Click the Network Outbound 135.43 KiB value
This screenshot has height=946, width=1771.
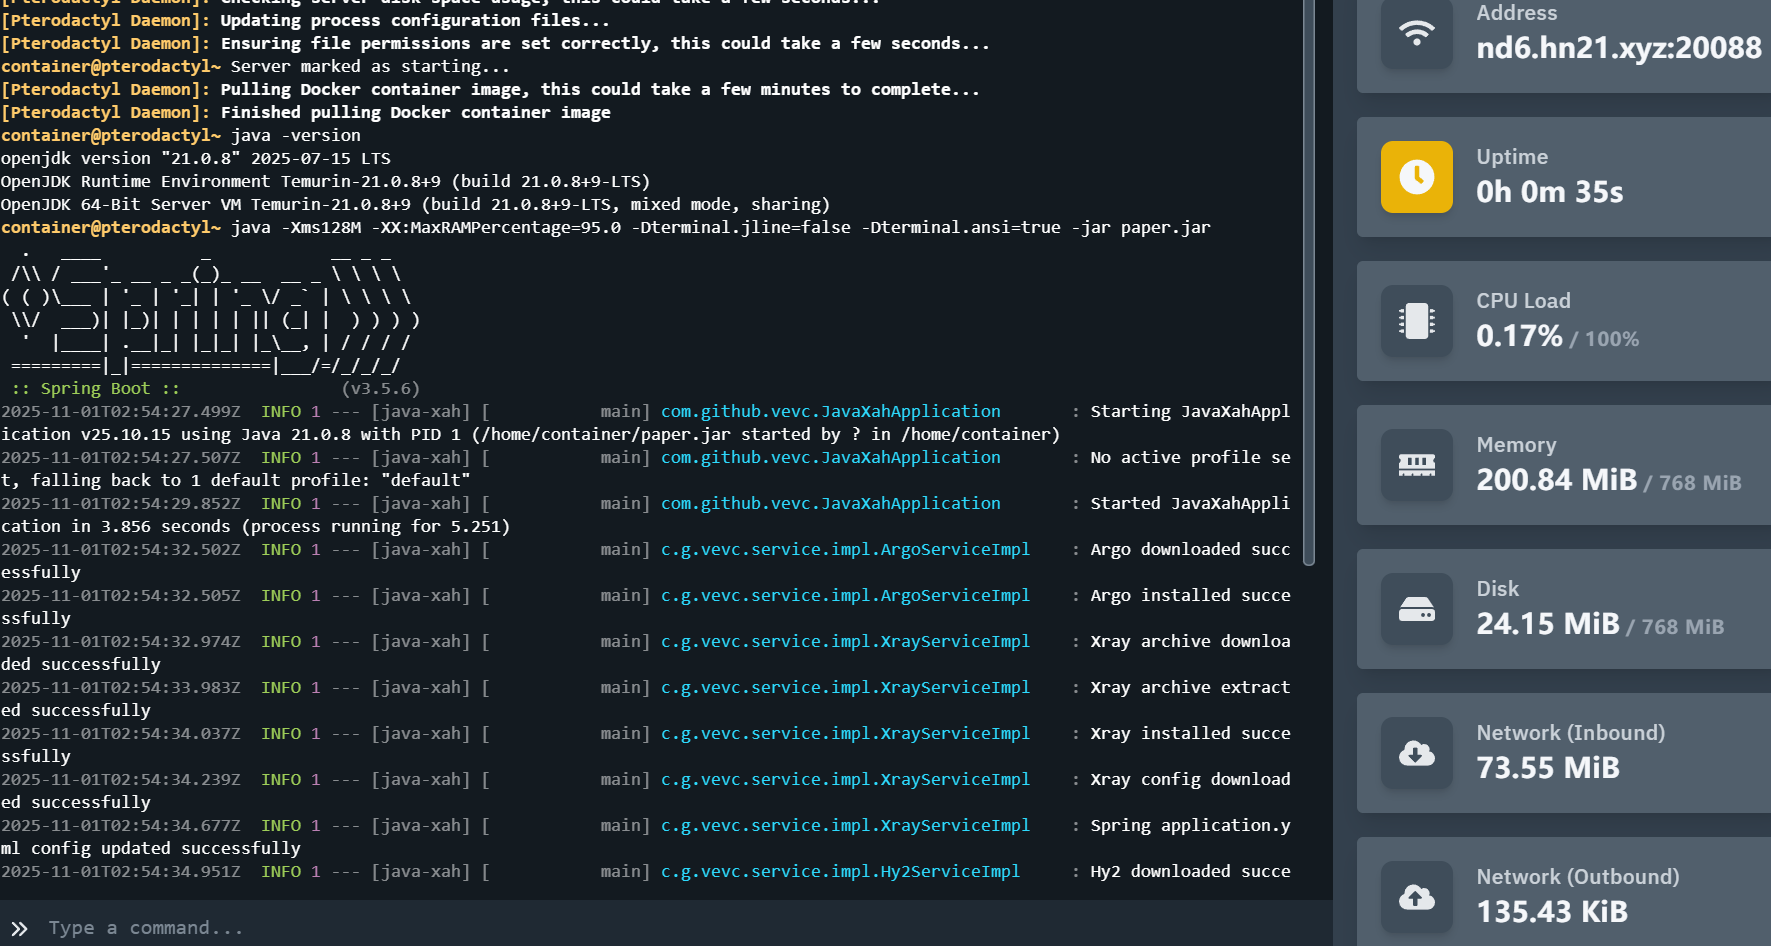[1552, 912]
